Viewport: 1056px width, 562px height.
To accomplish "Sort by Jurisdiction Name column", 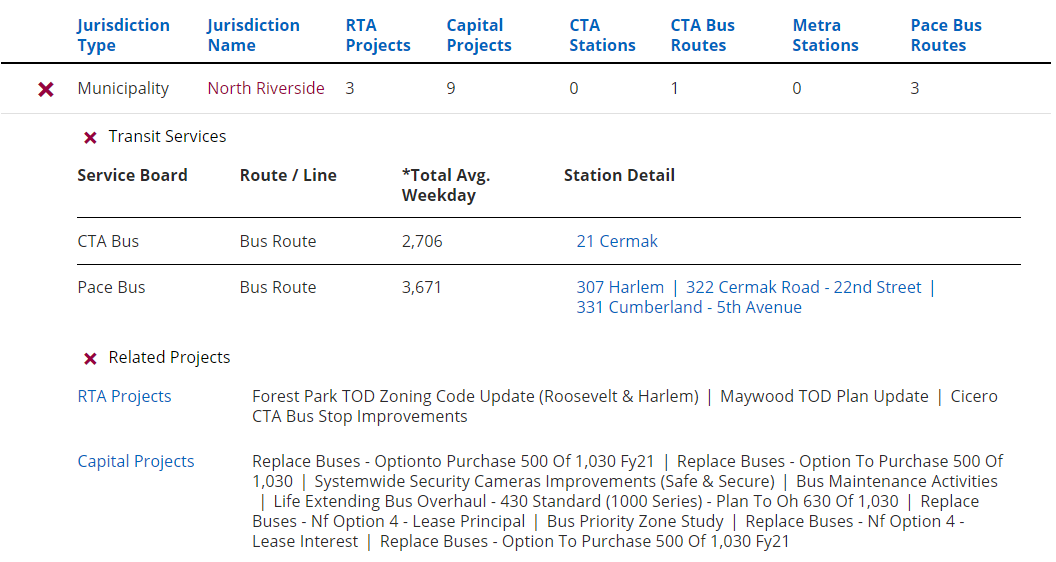I will point(253,35).
